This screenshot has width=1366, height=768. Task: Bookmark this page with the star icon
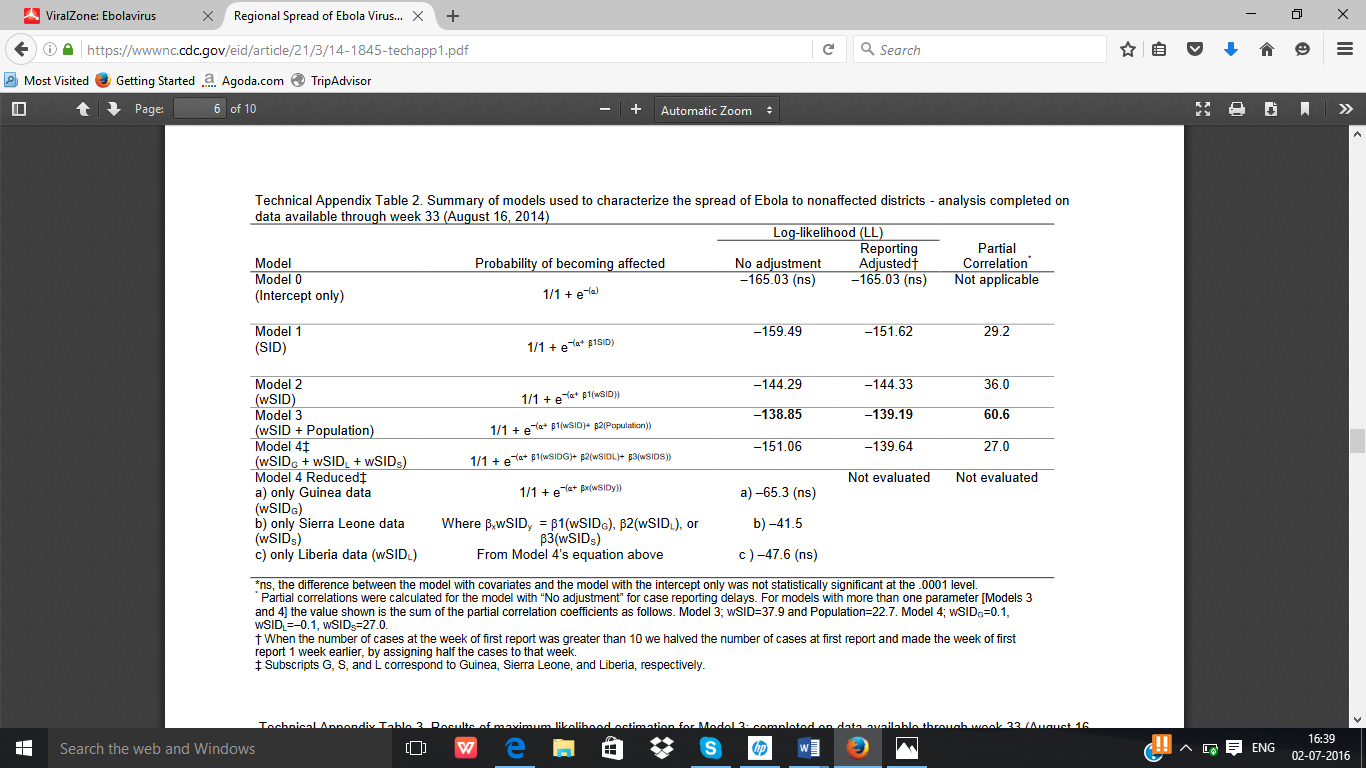(x=1128, y=49)
